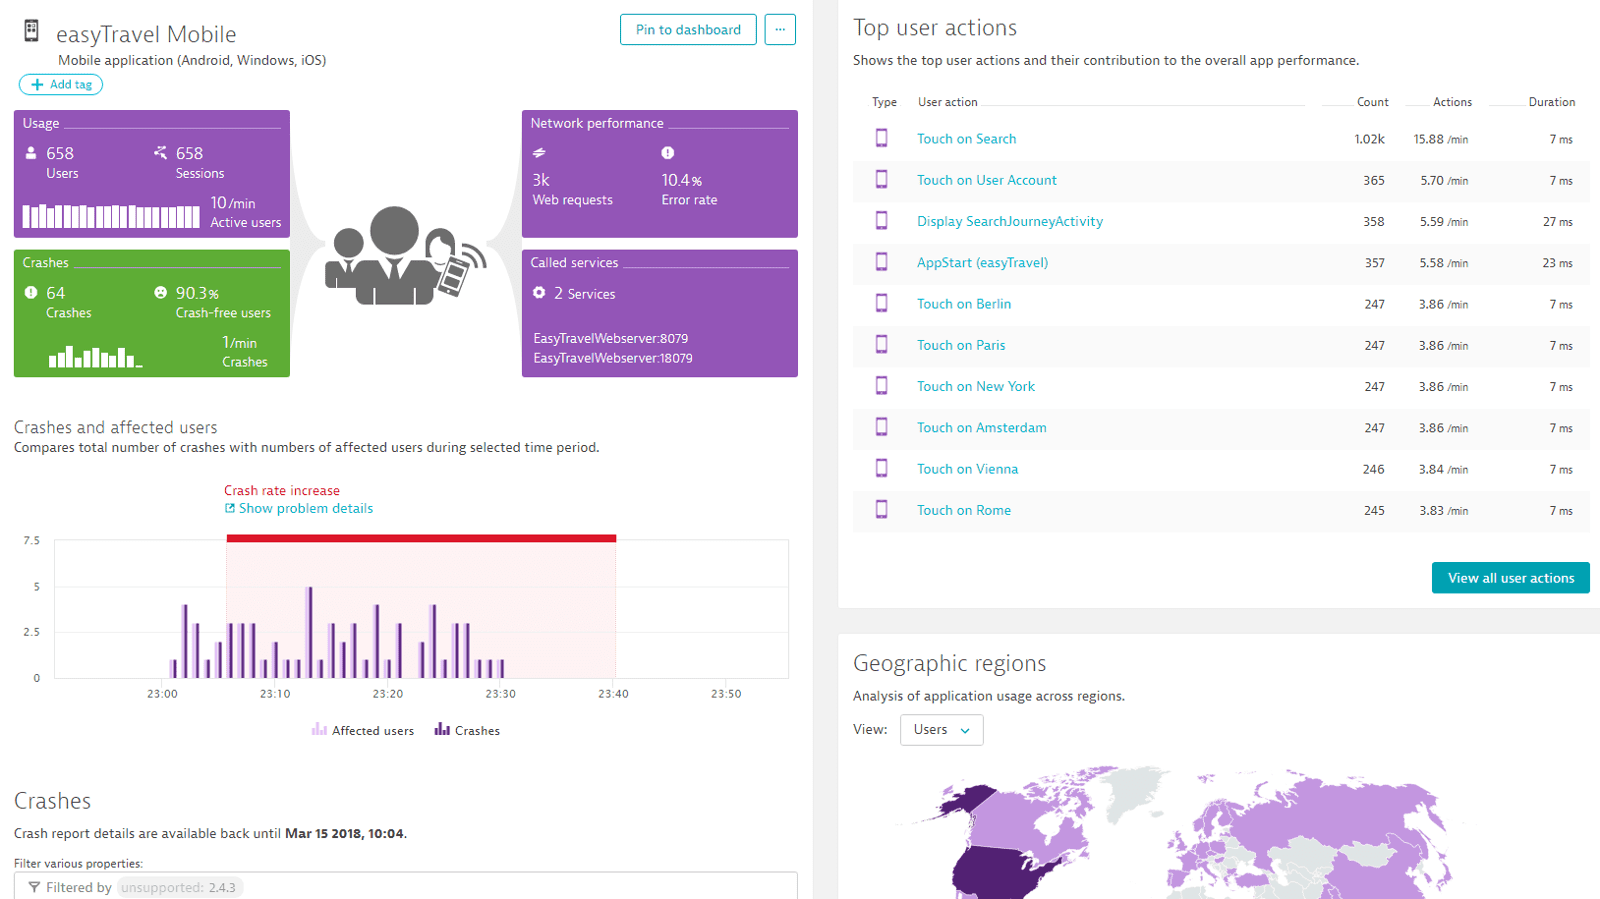Open Touch on Vienna link
This screenshot has width=1600, height=899.
(967, 469)
